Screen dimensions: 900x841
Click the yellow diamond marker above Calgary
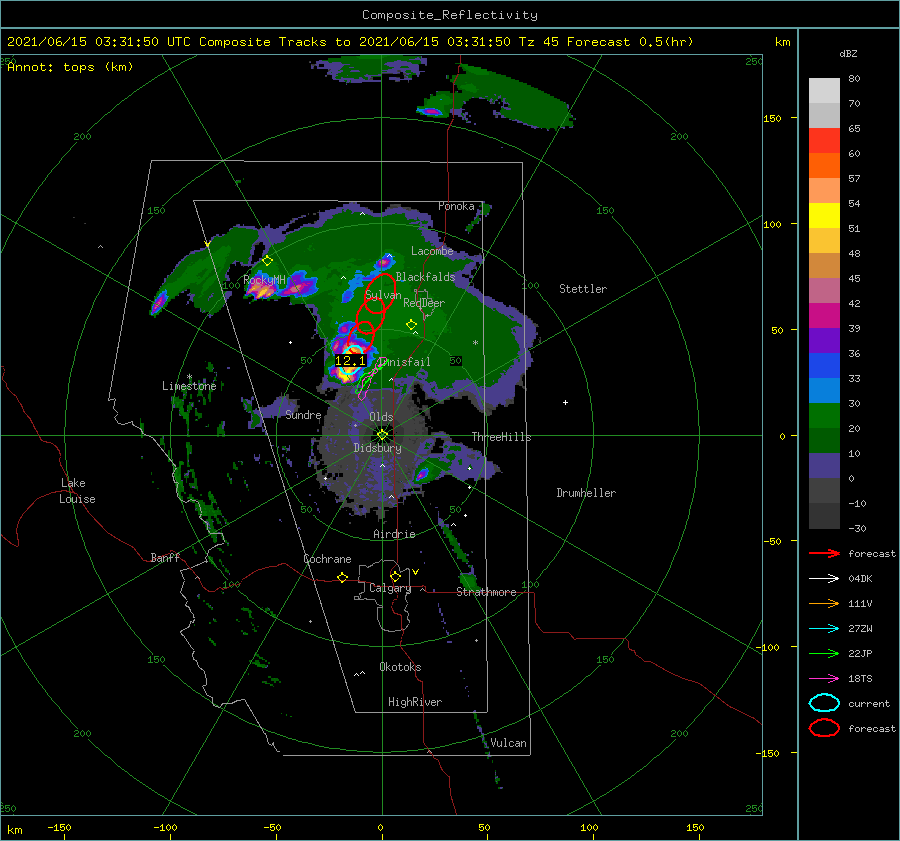(395, 576)
